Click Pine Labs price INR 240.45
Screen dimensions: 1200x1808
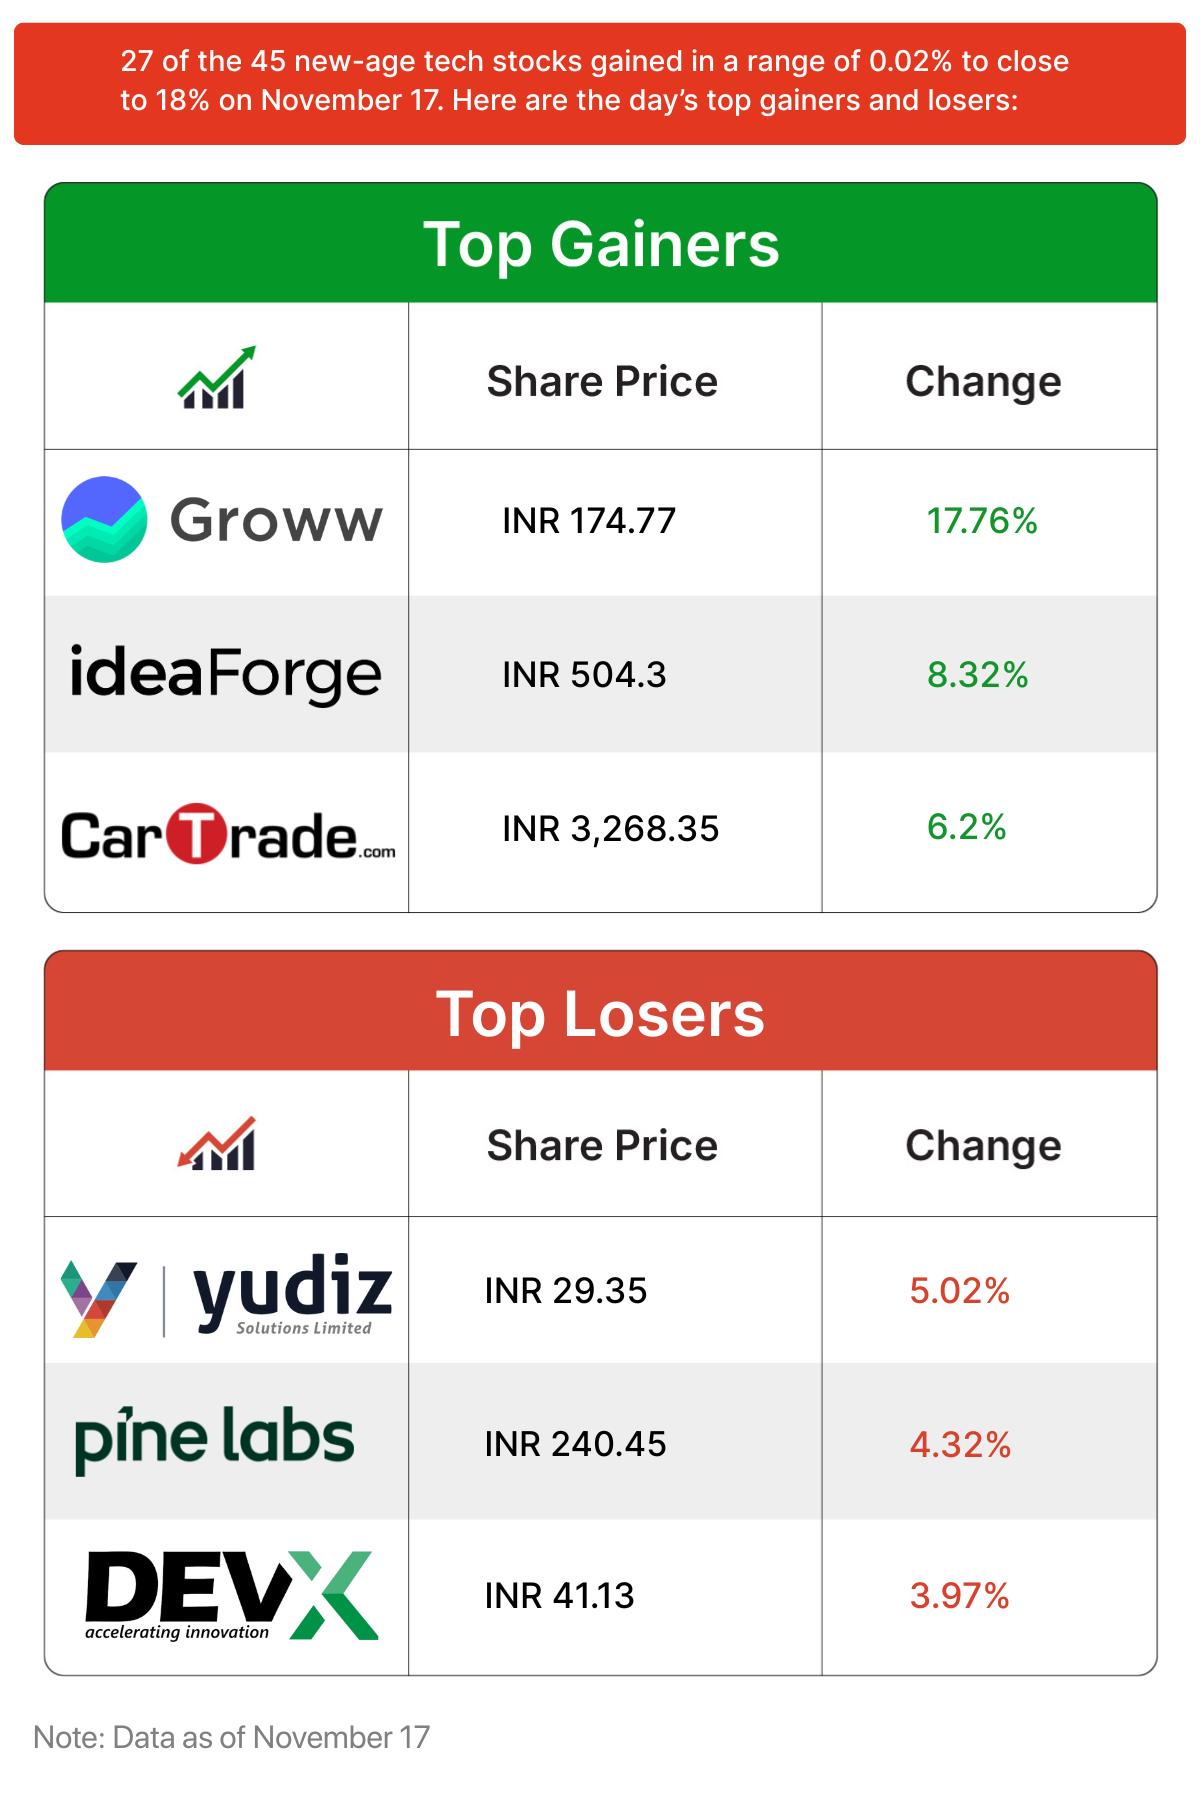(575, 1444)
